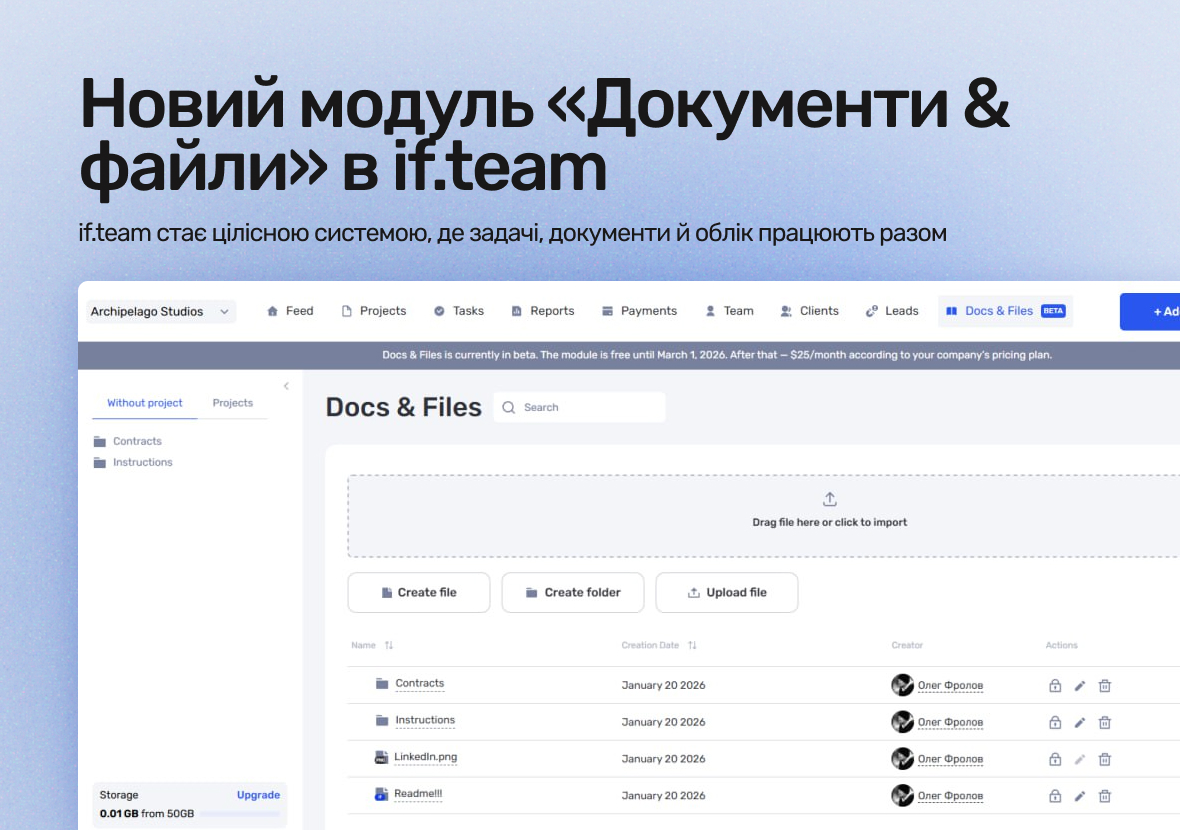The image size is (1180, 830).
Task: Click the edit pencil for Instructions row
Action: [1080, 722]
